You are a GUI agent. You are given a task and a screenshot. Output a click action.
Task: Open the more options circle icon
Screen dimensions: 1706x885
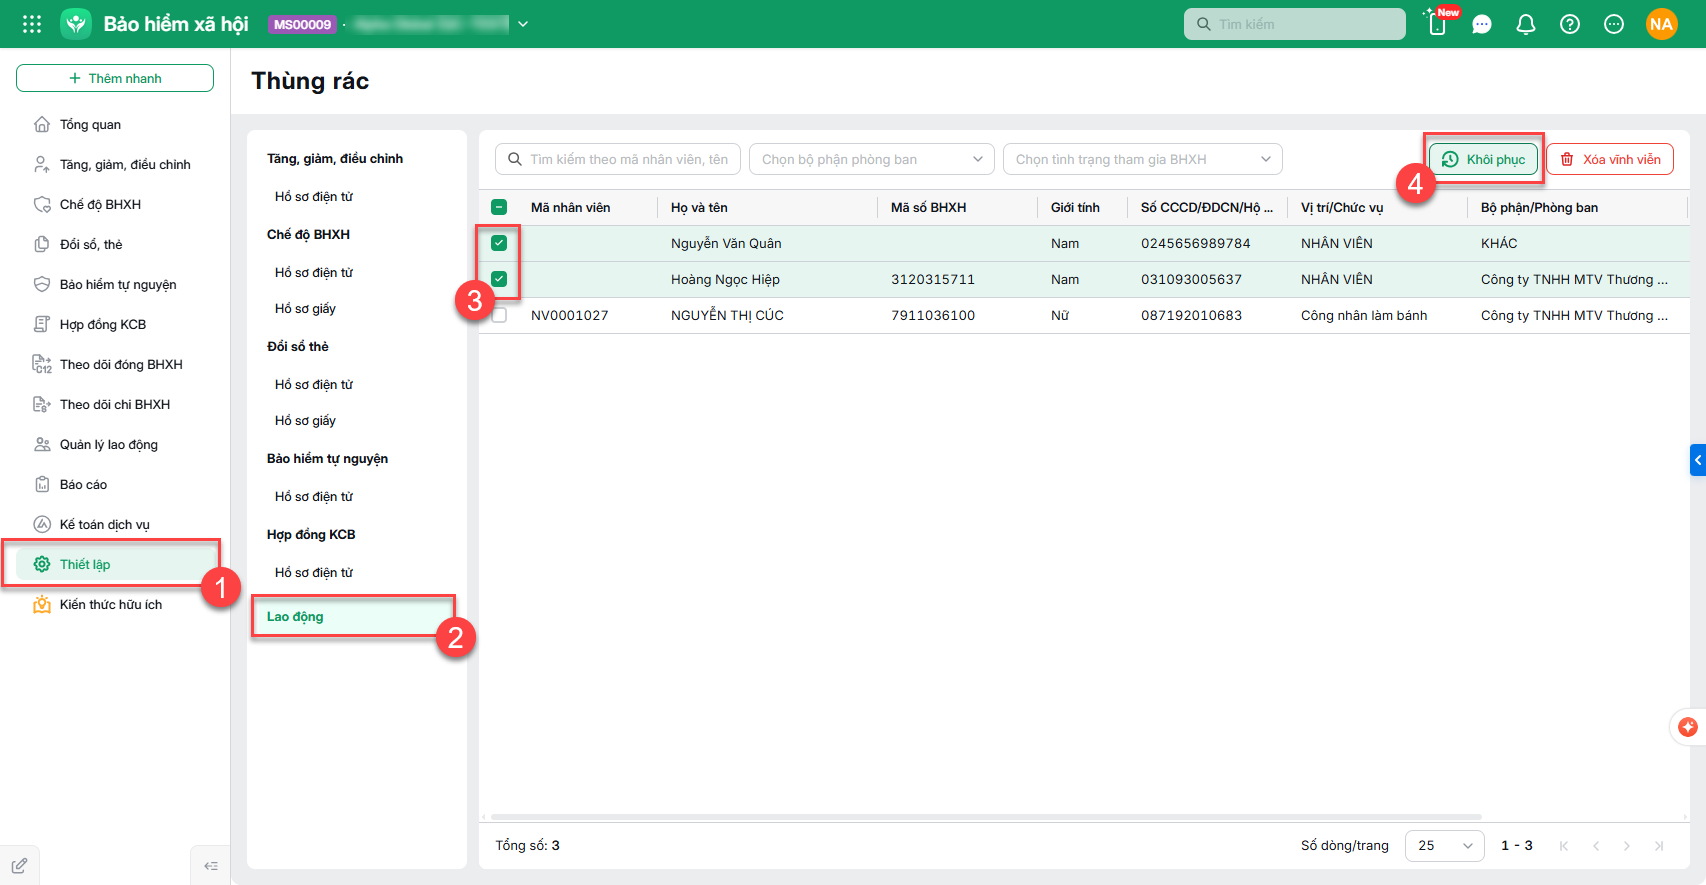tap(1614, 24)
